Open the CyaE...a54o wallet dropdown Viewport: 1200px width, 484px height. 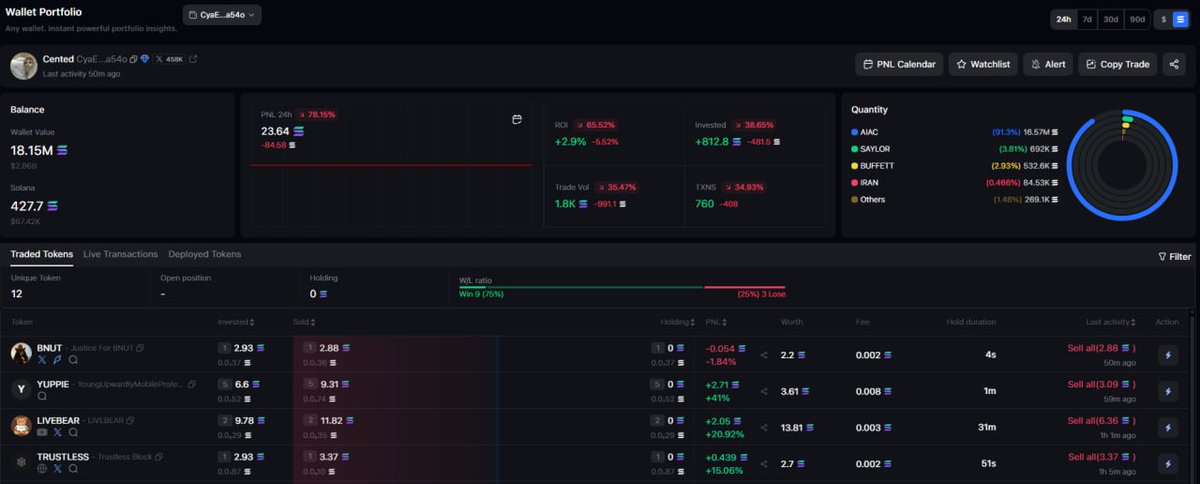tap(222, 15)
